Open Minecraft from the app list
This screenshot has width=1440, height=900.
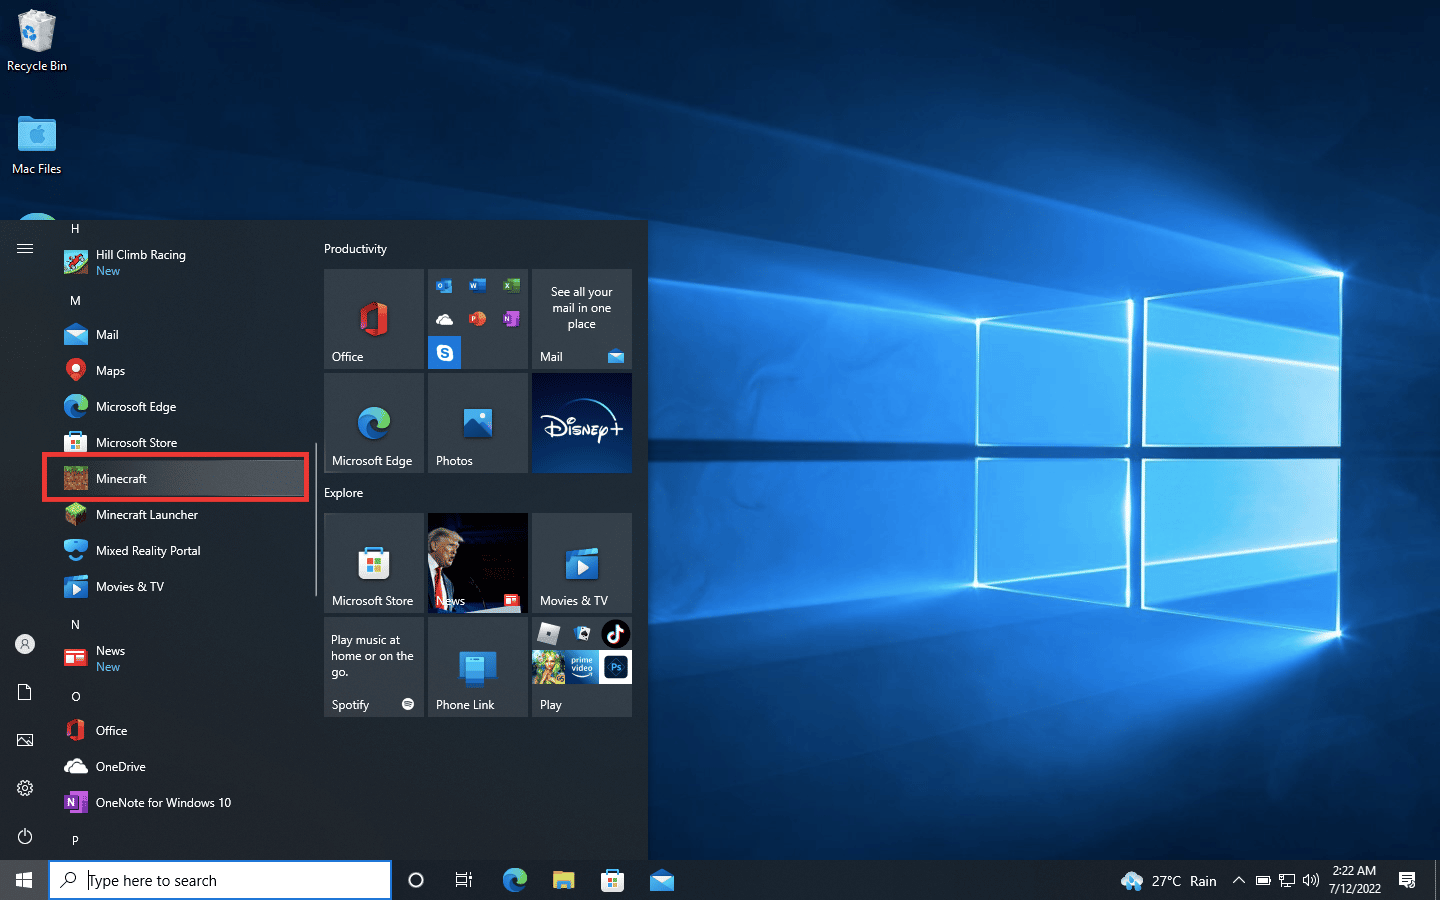pos(176,478)
